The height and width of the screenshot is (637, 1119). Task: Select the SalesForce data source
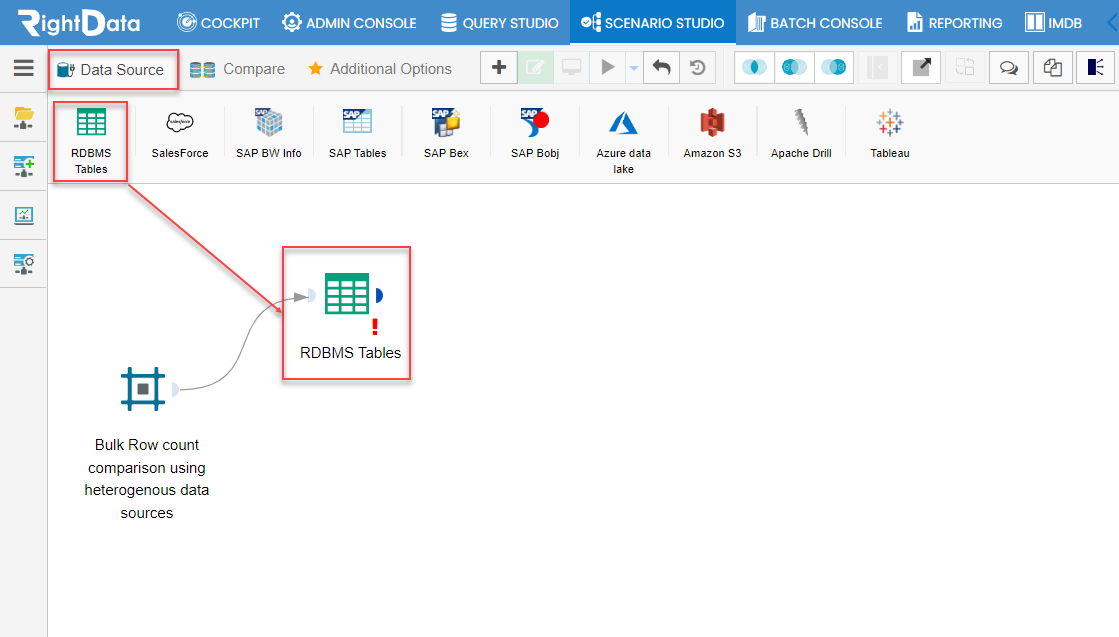[180, 134]
